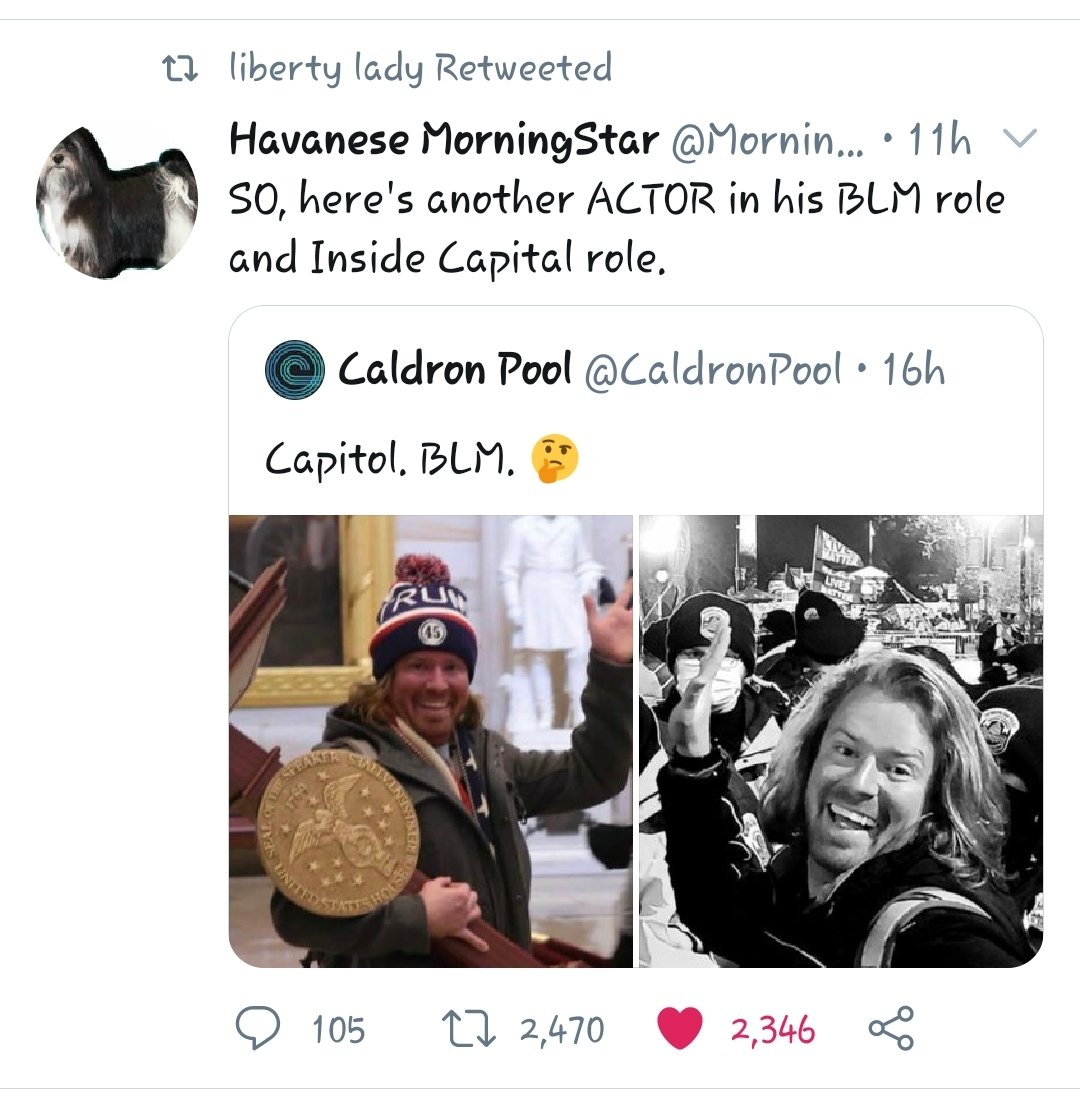Screen dimensions: 1080x1101
Task: Open Havanese MorningStar display name
Action: pyautogui.click(x=444, y=139)
